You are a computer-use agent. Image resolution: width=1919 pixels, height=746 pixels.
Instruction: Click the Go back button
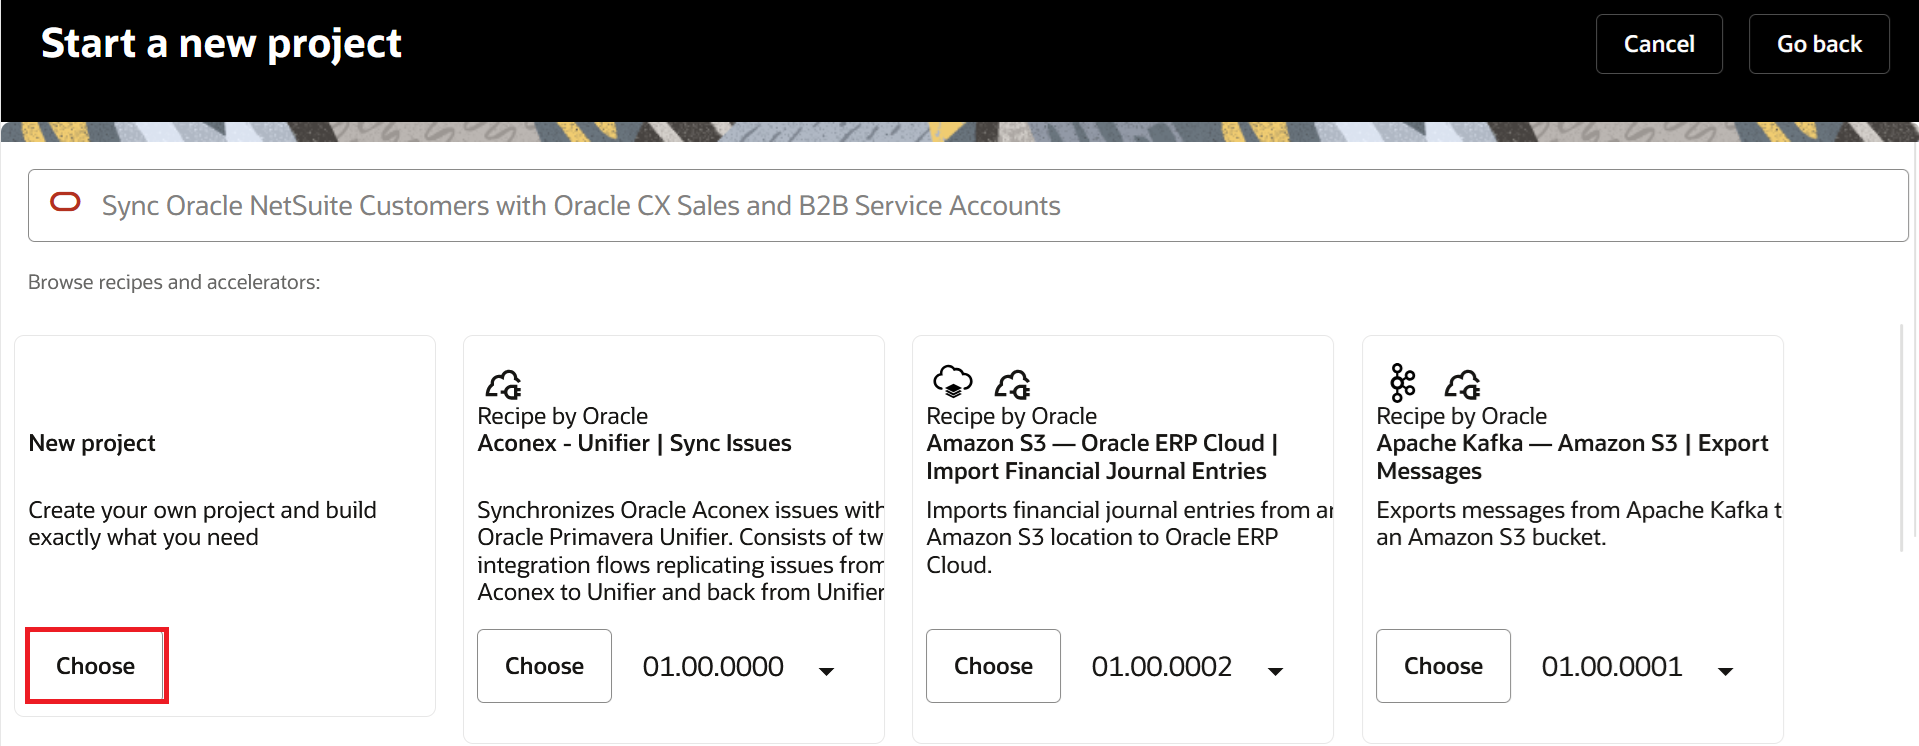click(x=1818, y=44)
